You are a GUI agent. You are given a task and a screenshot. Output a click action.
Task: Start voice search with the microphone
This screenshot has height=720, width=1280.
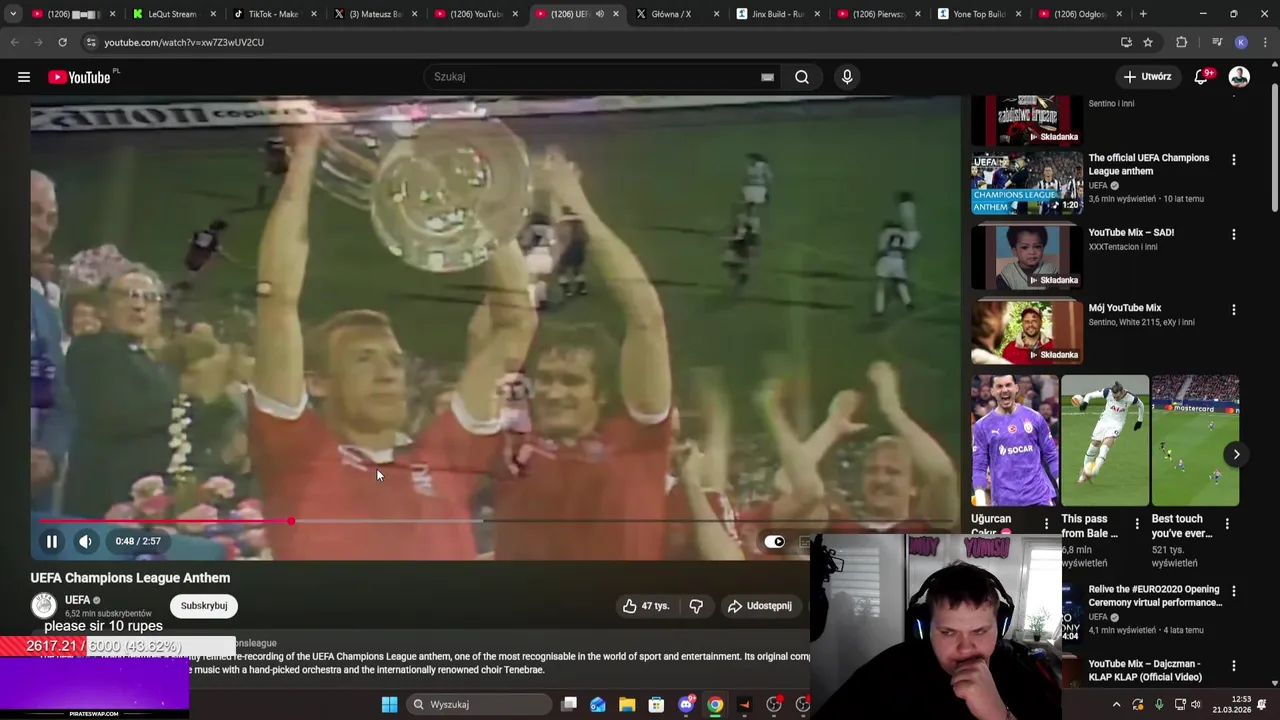click(847, 77)
